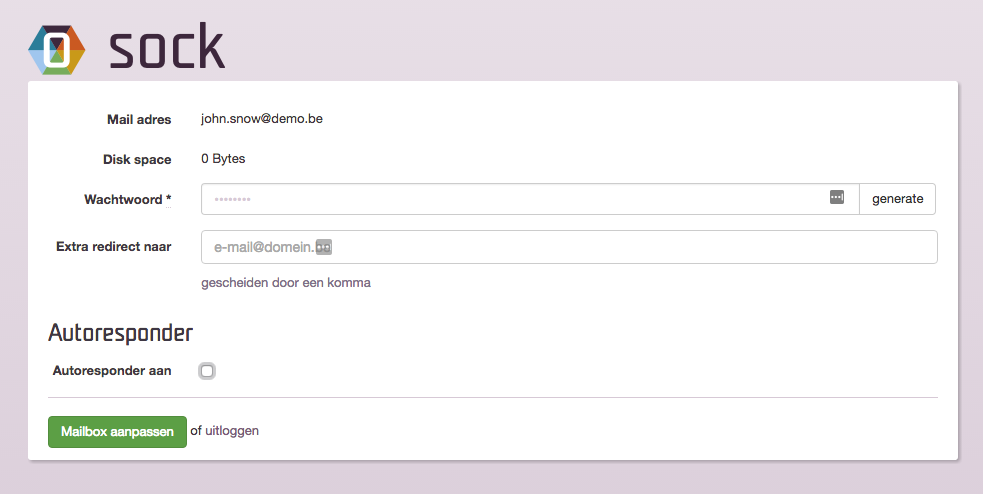The height and width of the screenshot is (494, 983).
Task: Click the "Wachtwoord *" field label
Action: tap(127, 200)
